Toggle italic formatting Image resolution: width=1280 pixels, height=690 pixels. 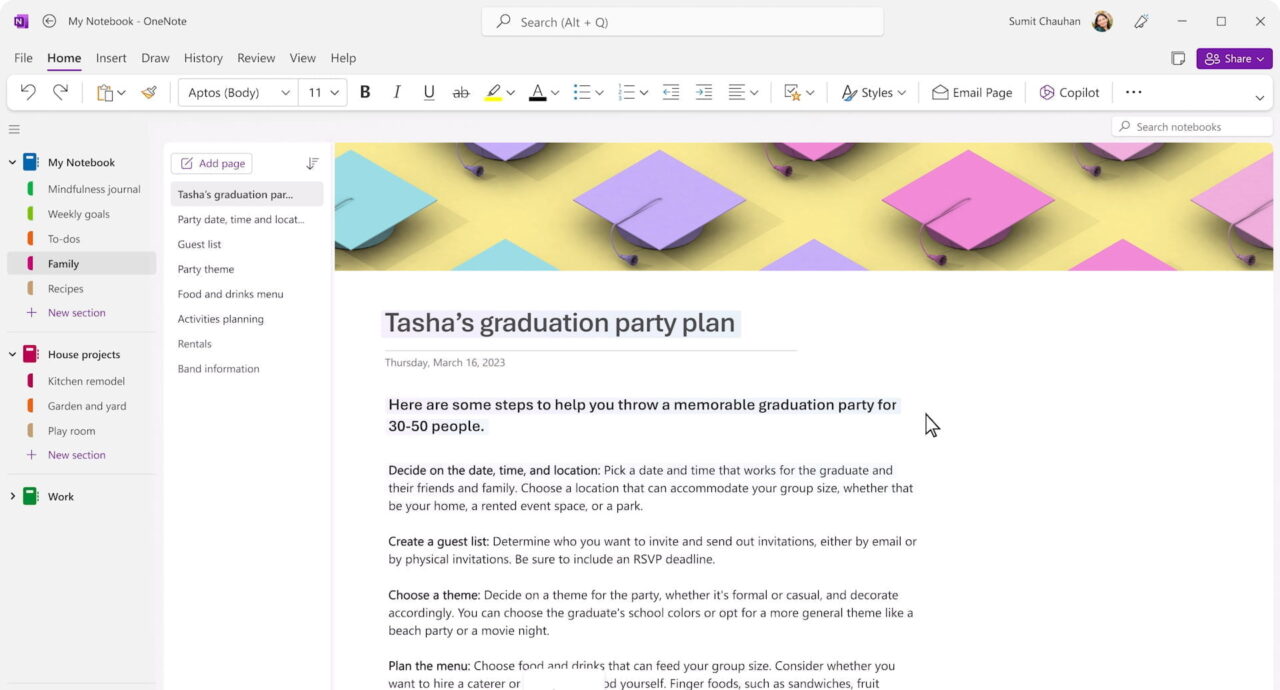(396, 92)
